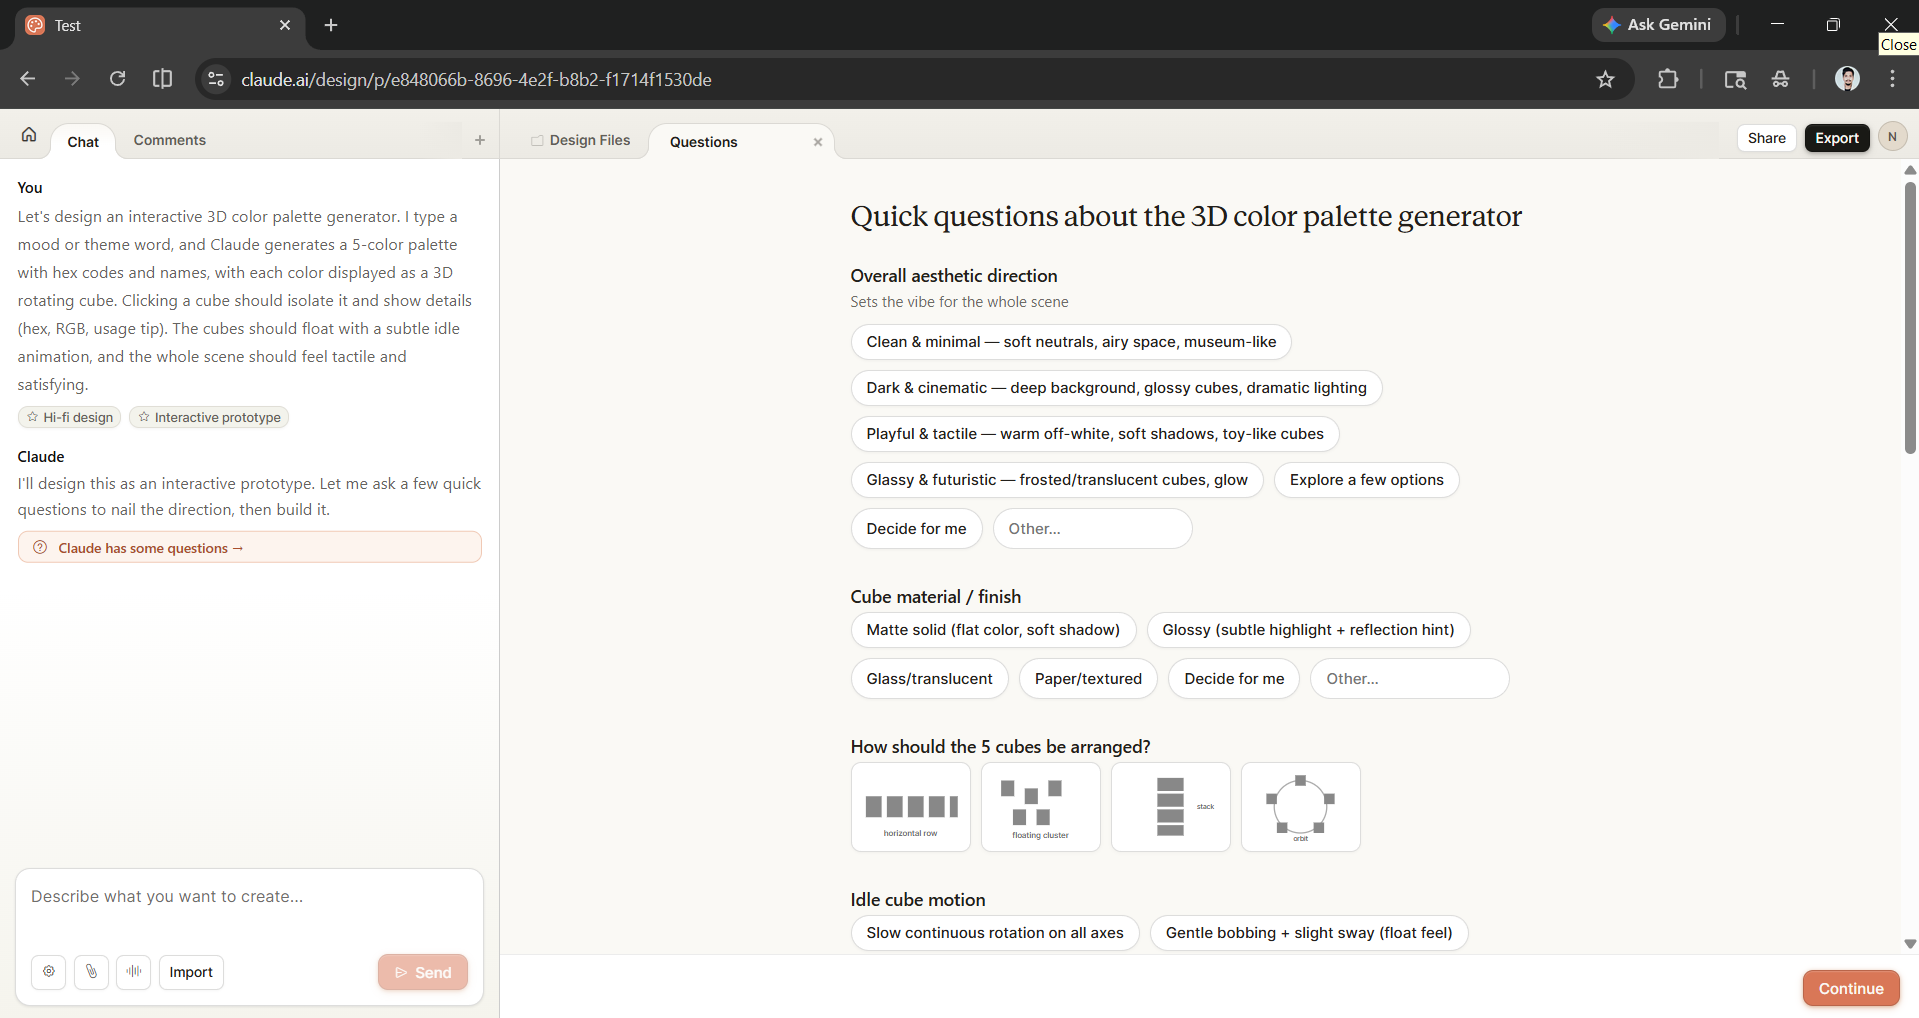Click the browser address bar URL
This screenshot has width=1919, height=1018.
click(x=476, y=79)
